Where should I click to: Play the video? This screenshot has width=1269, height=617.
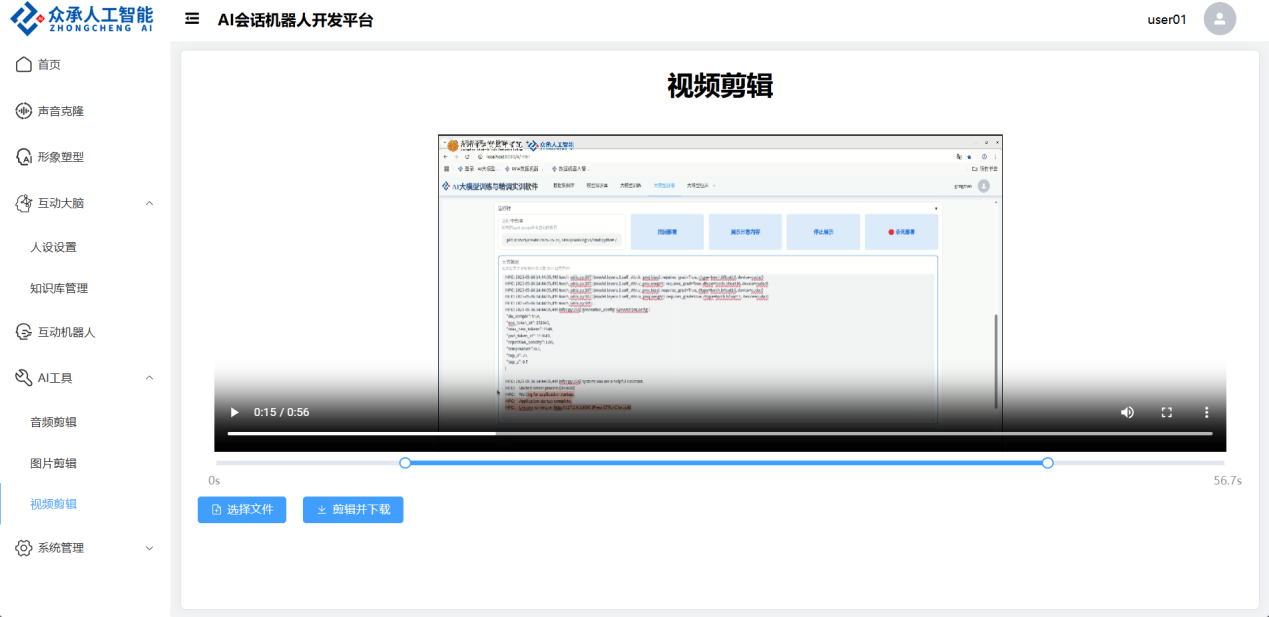click(x=234, y=412)
